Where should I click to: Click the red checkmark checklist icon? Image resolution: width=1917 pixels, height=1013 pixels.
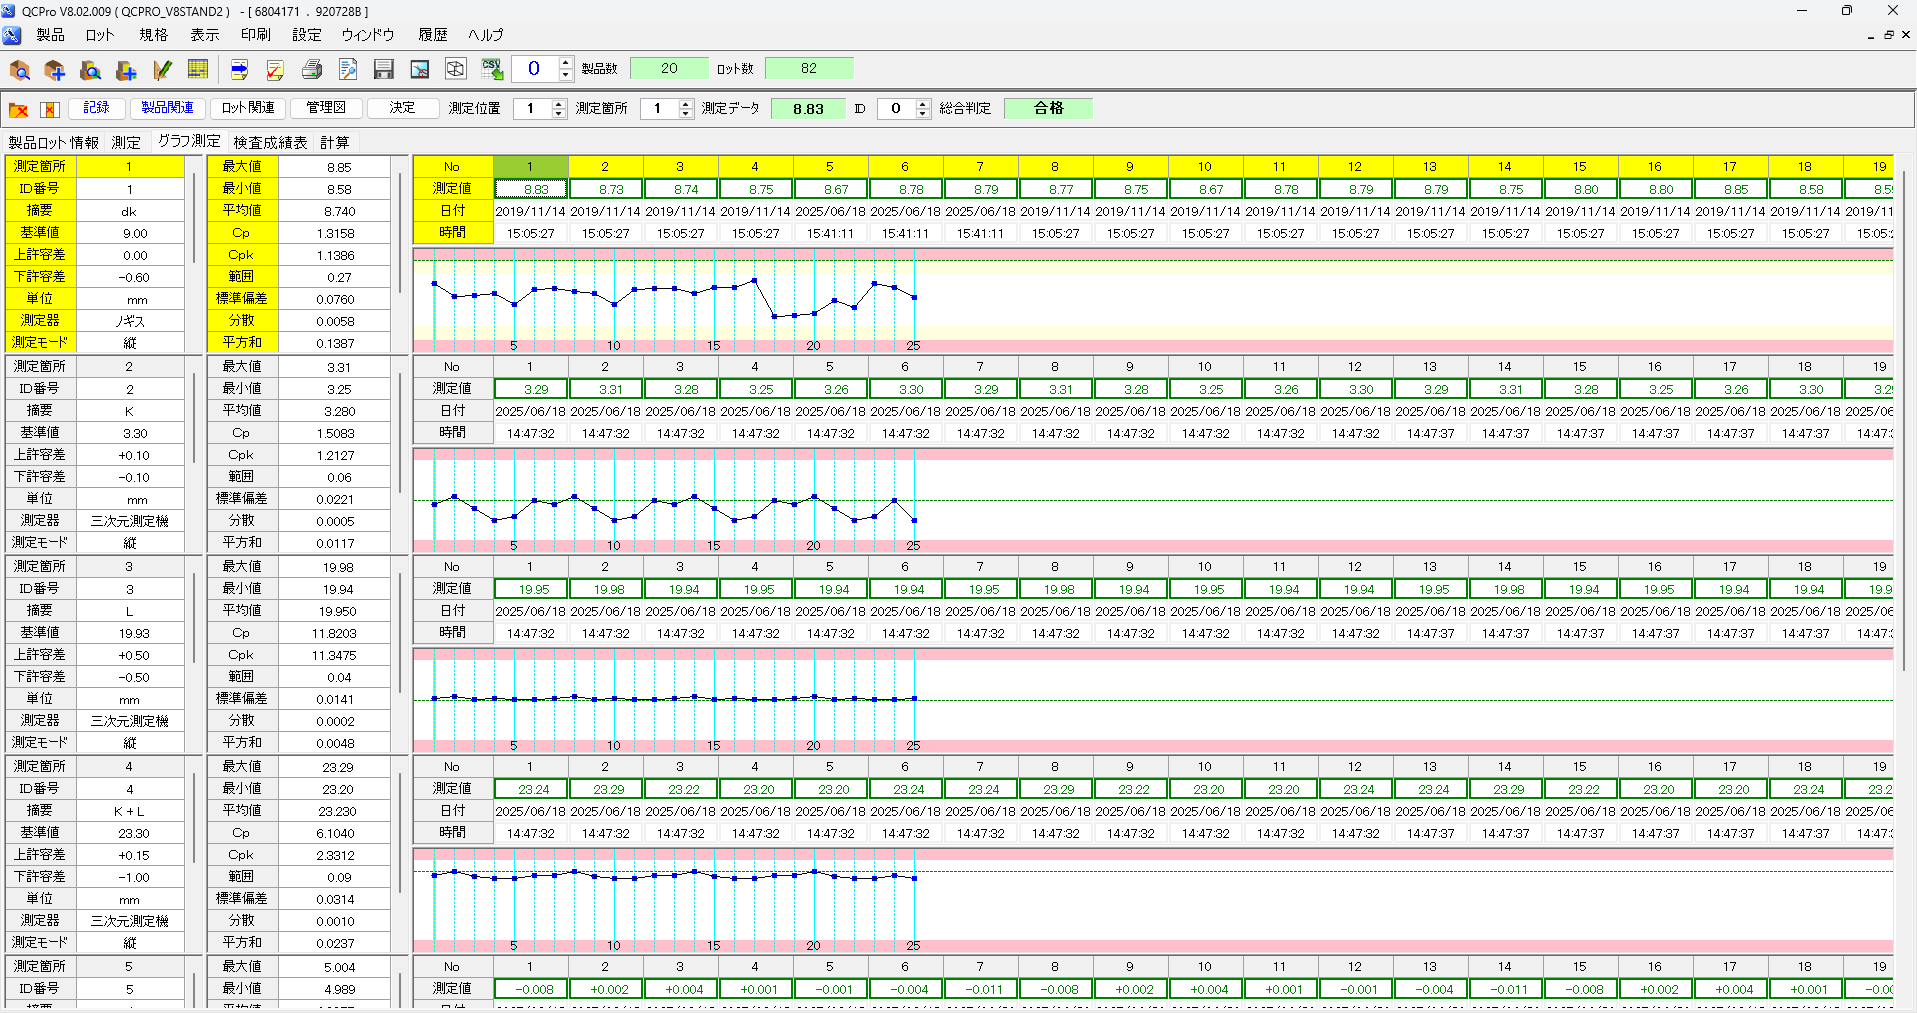click(275, 69)
